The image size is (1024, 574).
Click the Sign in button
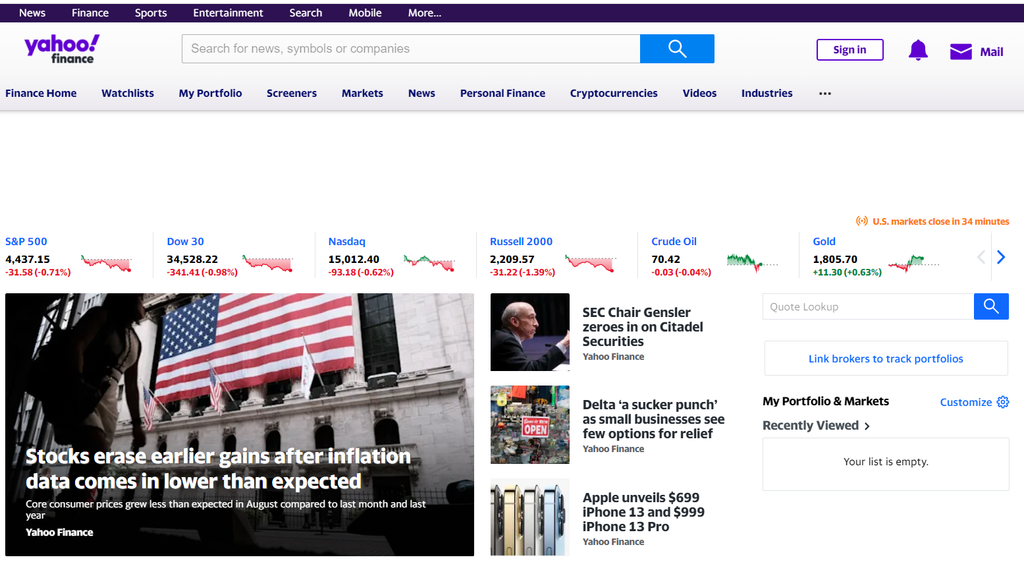[850, 50]
